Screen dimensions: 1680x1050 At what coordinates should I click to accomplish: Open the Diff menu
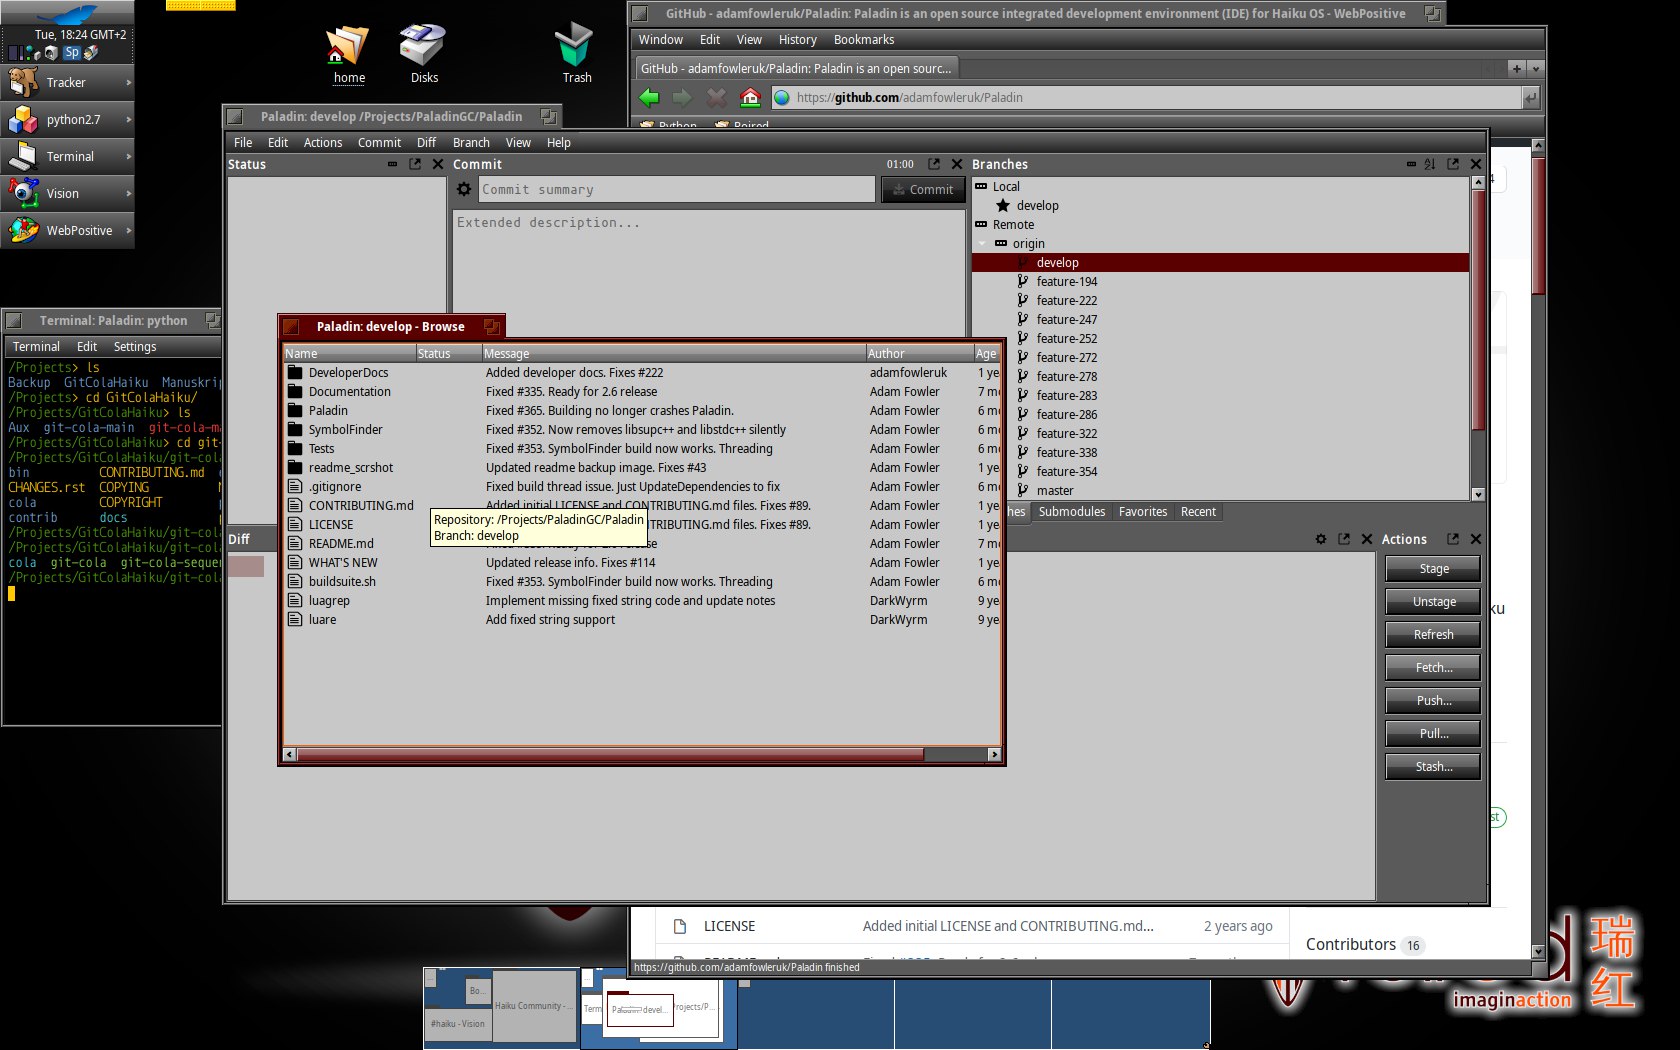pyautogui.click(x=426, y=143)
